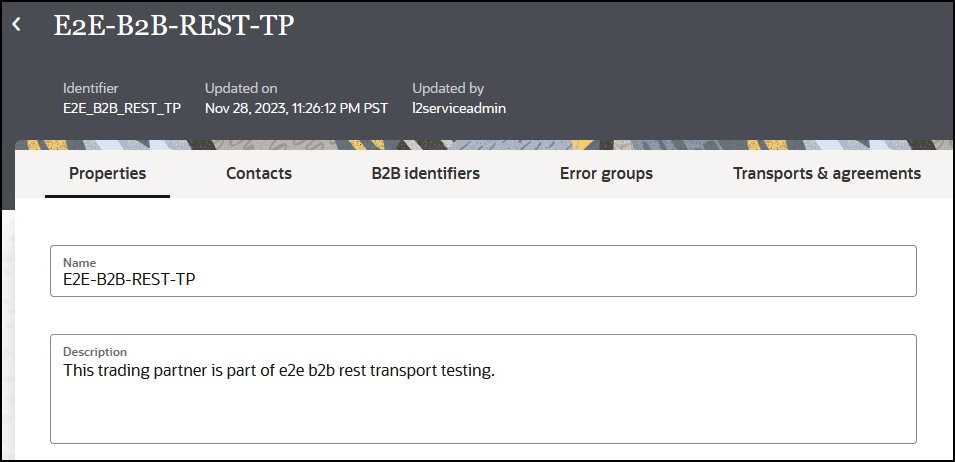
Task: Click the Description field's floating label
Action: tap(95, 352)
